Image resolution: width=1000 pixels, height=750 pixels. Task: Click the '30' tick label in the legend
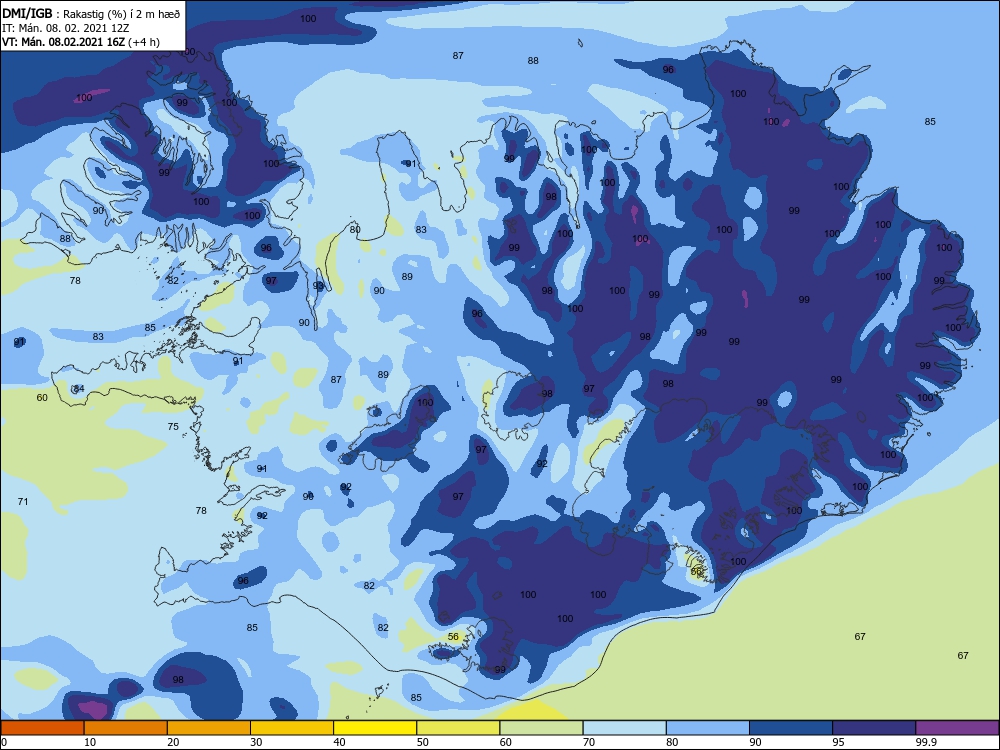click(x=256, y=742)
